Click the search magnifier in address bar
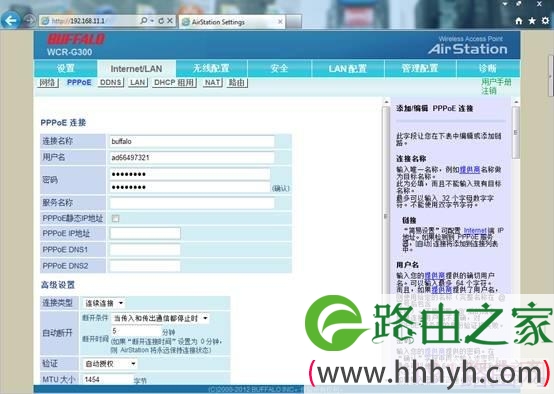554x394 pixels. (x=144, y=21)
